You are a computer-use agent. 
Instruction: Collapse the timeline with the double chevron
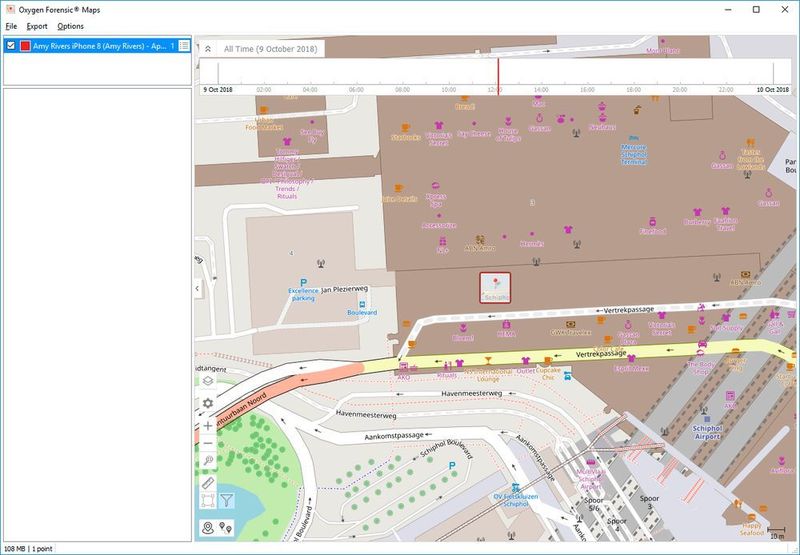click(x=208, y=49)
